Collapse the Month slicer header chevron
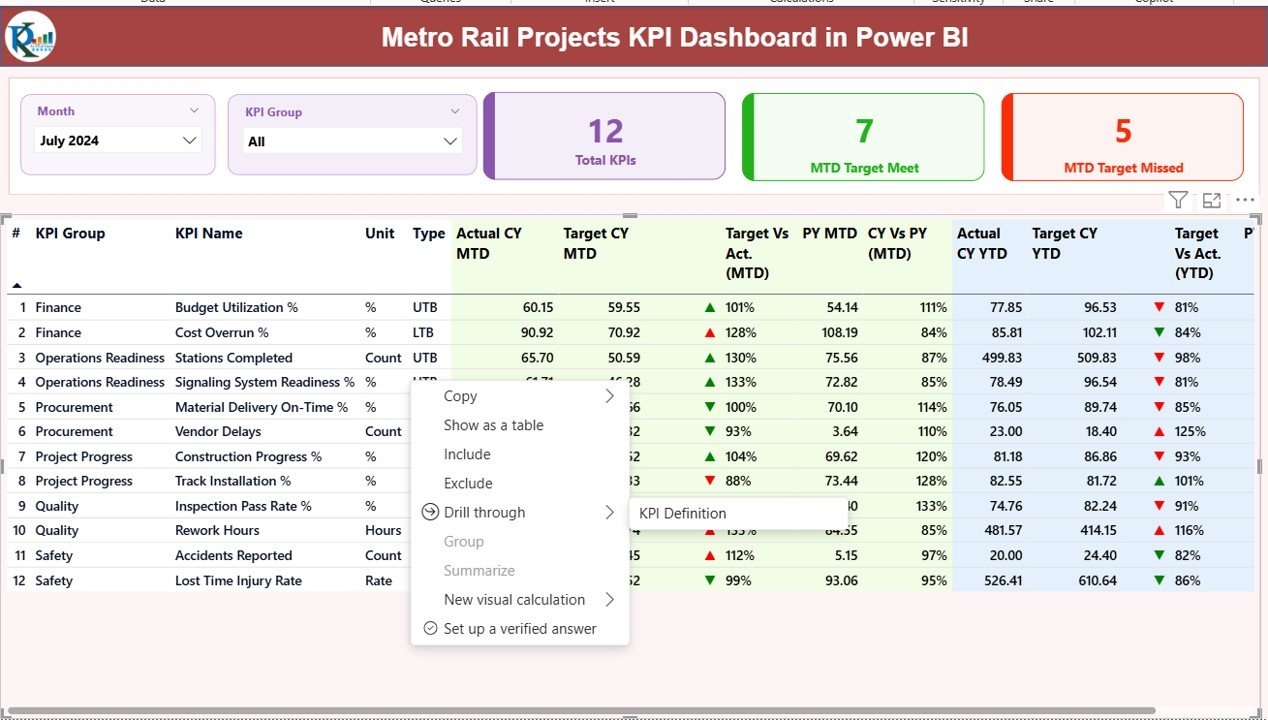Image resolution: width=1268 pixels, height=720 pixels. tap(194, 111)
